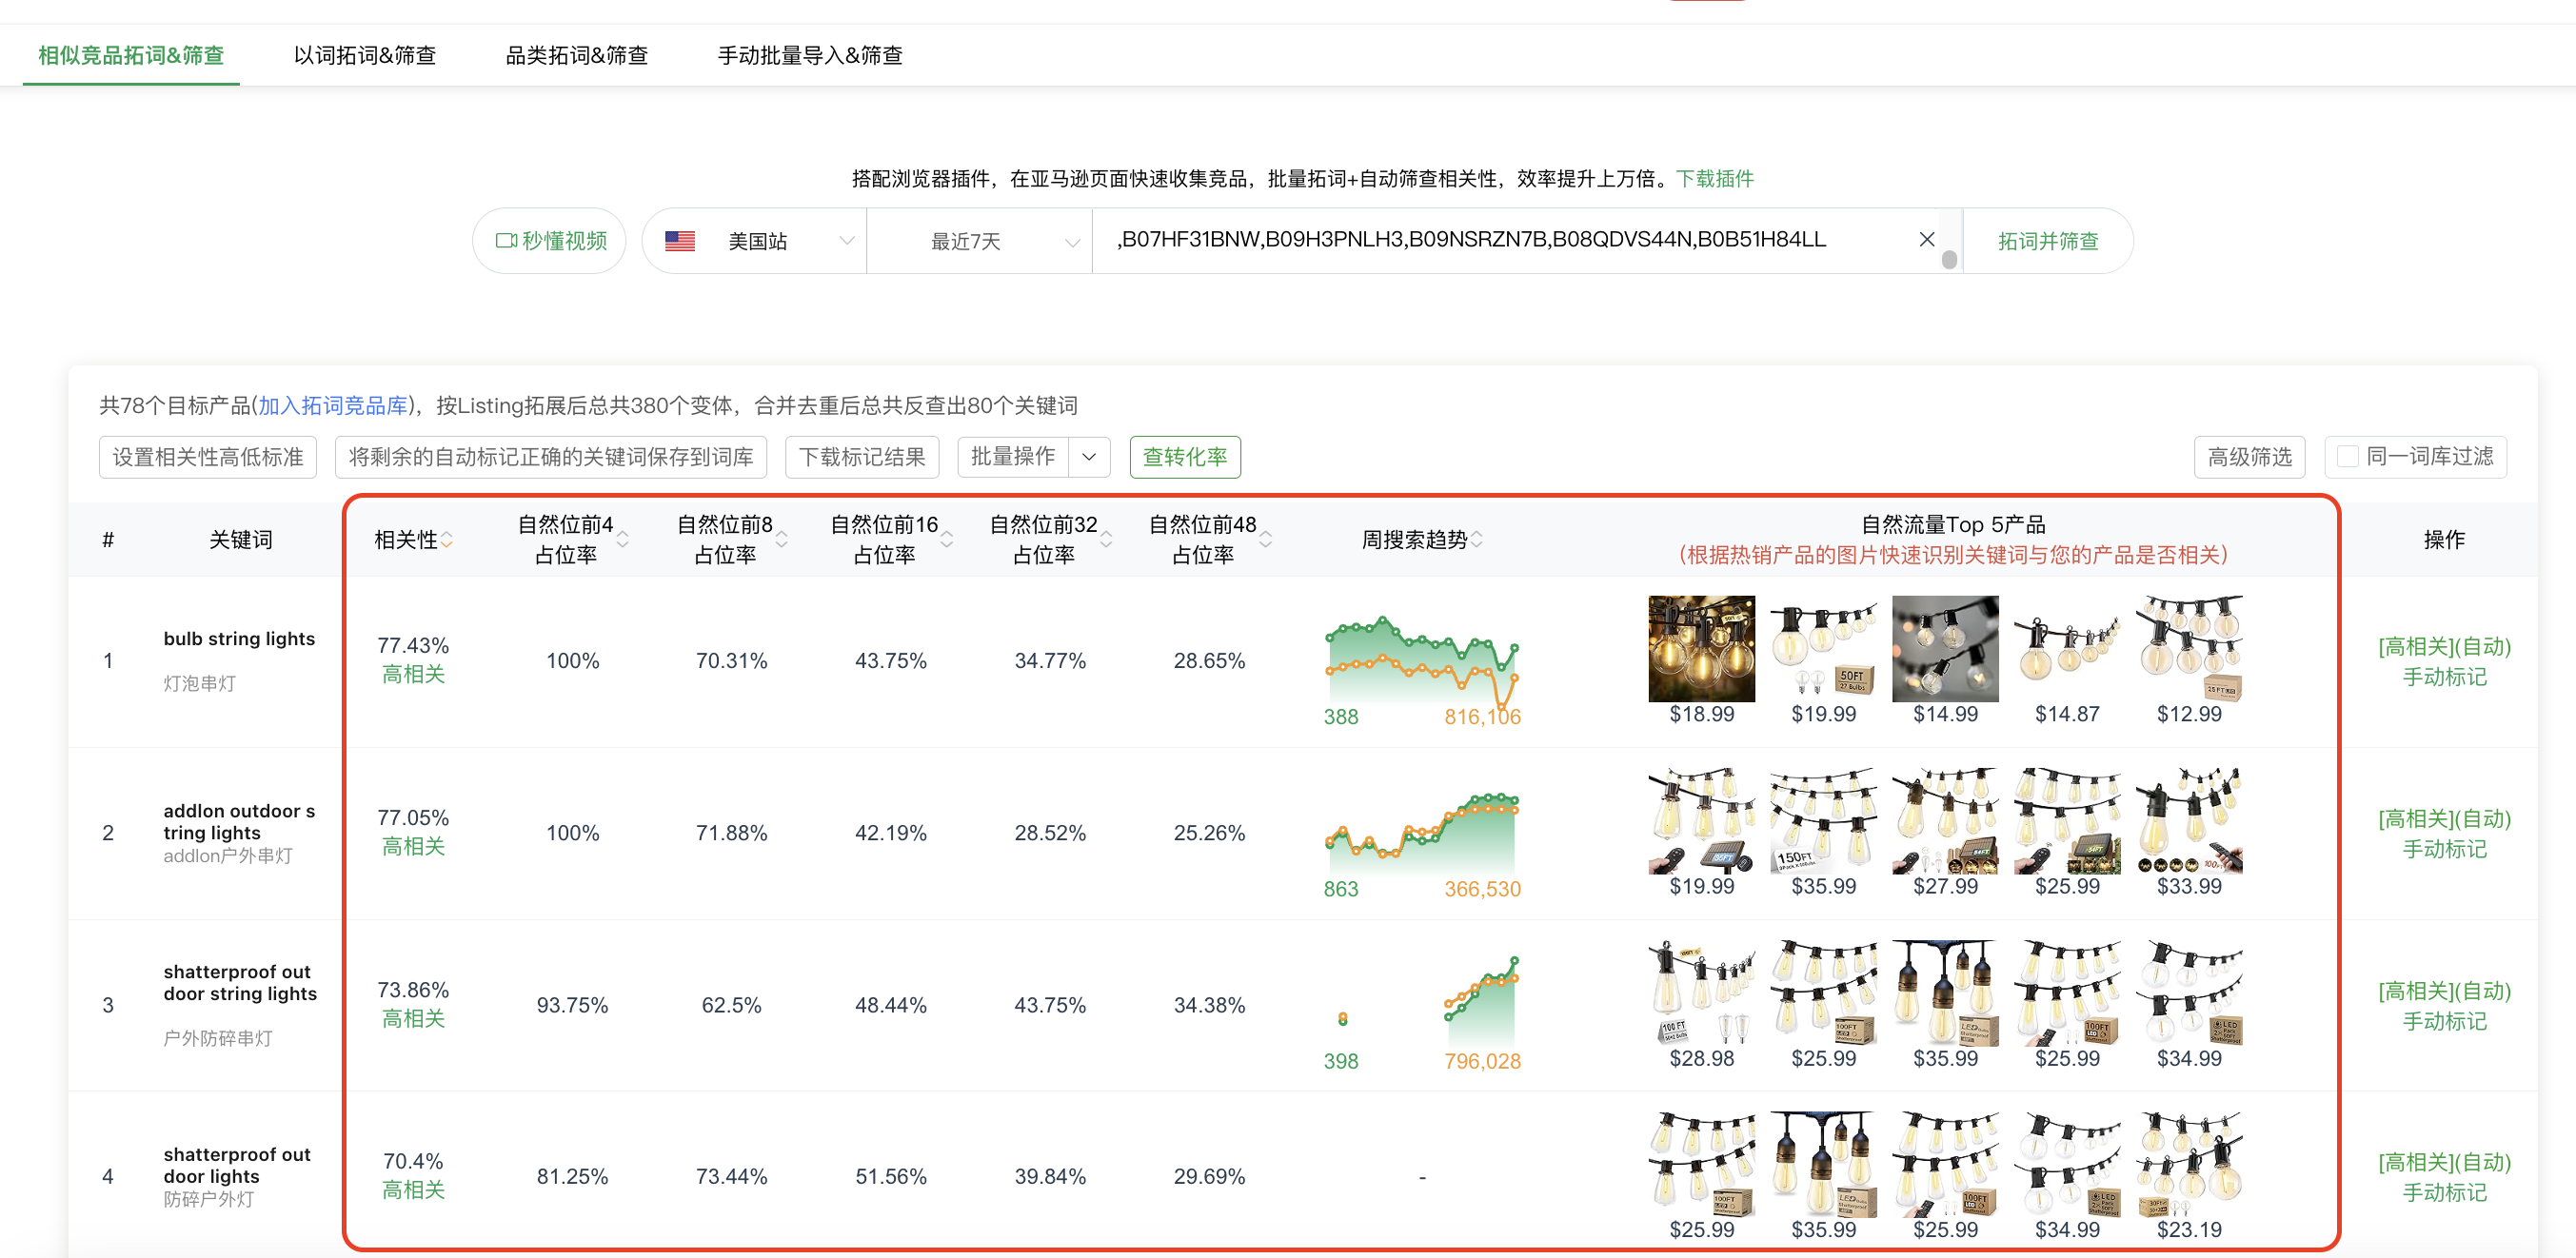Click 查转化率 button
This screenshot has width=2576, height=1258.
pos(1184,457)
